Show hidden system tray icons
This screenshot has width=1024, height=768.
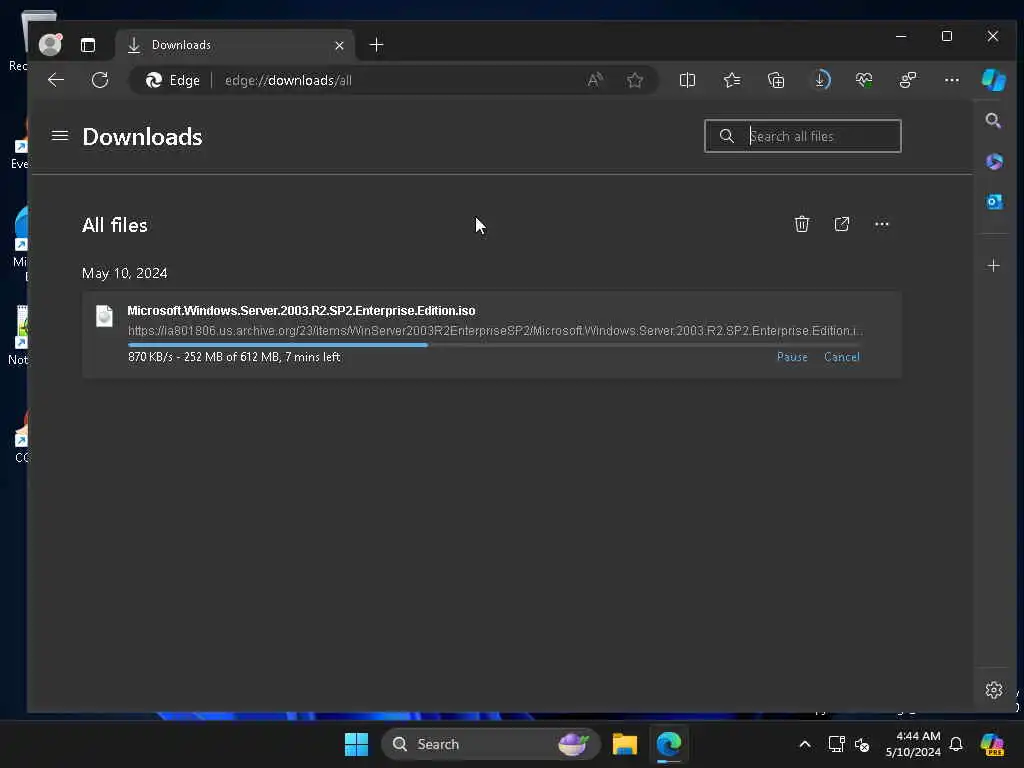tap(805, 744)
